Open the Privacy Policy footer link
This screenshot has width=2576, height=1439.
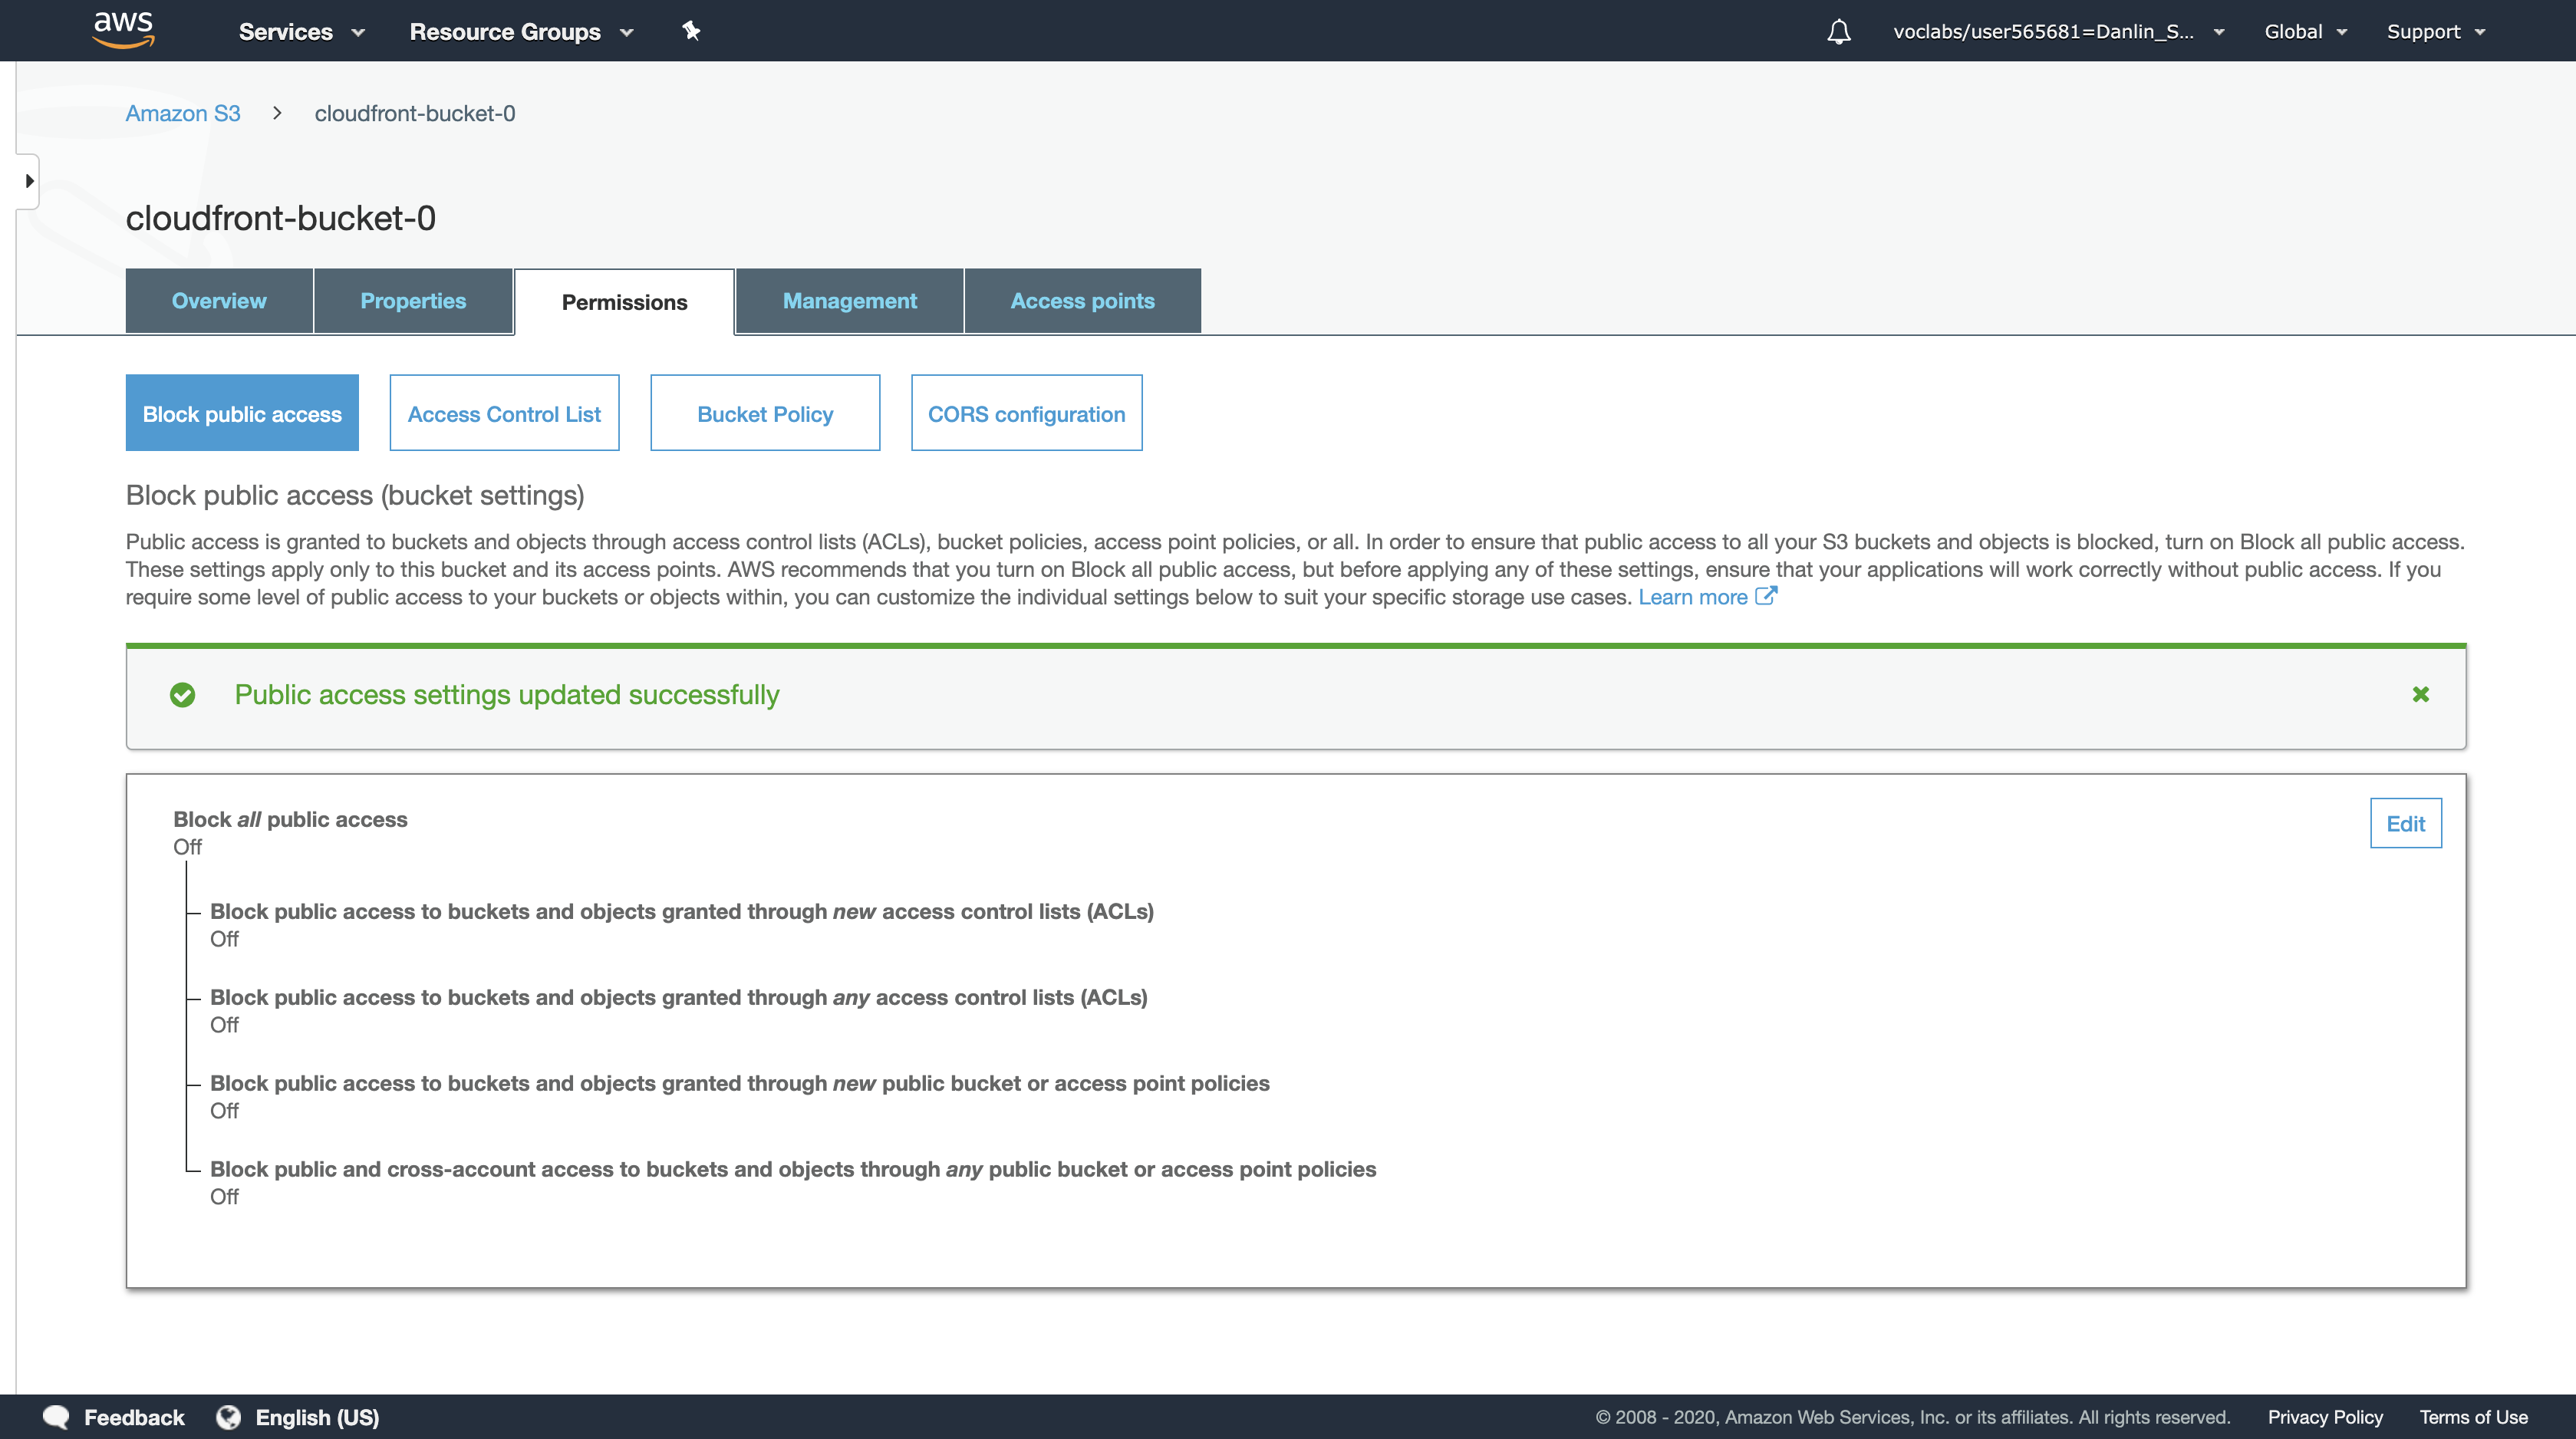point(2324,1417)
